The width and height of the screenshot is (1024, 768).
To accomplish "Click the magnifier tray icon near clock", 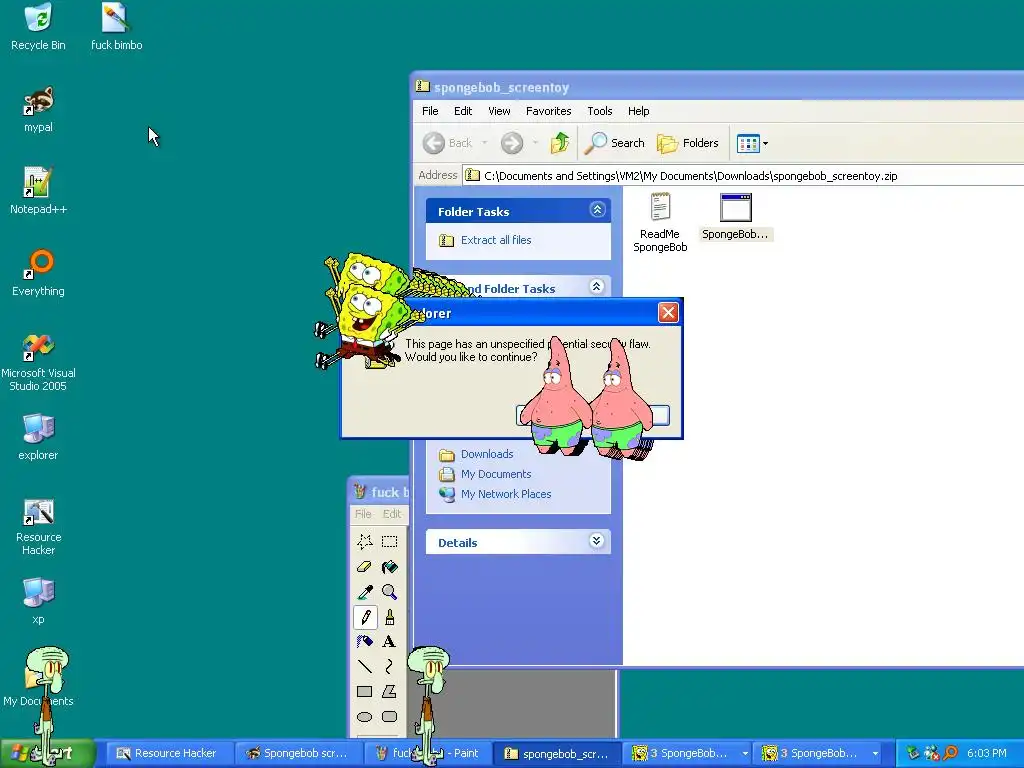I will pos(951,753).
